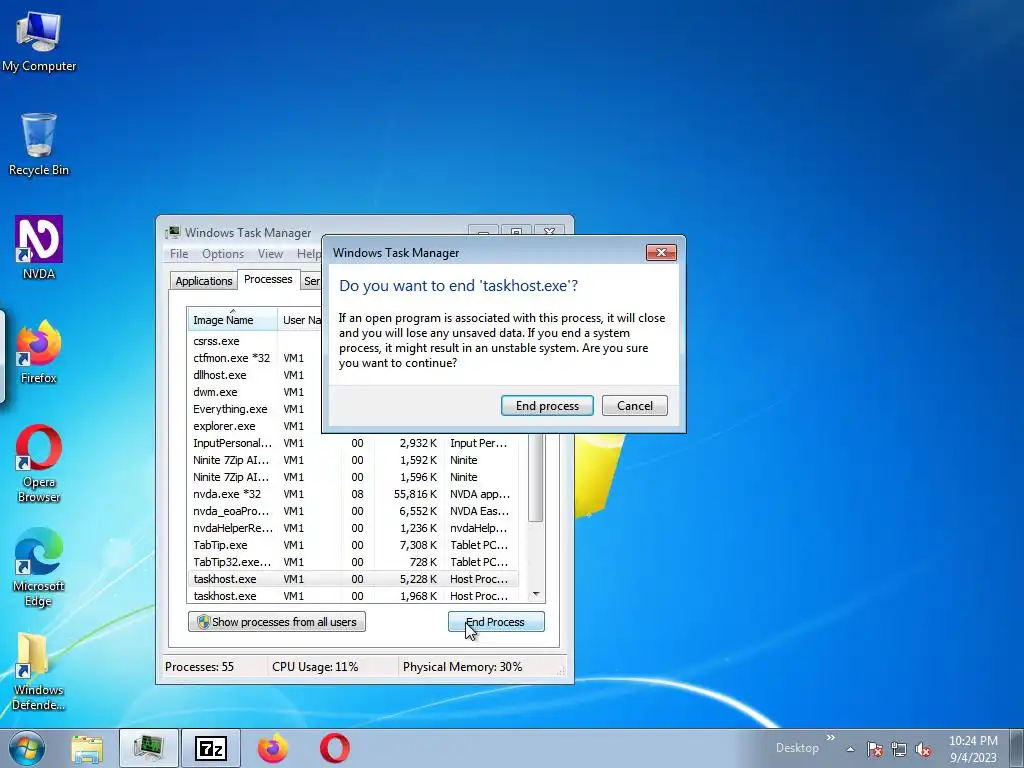Select the Windows Defender folder shortcut

(39, 671)
